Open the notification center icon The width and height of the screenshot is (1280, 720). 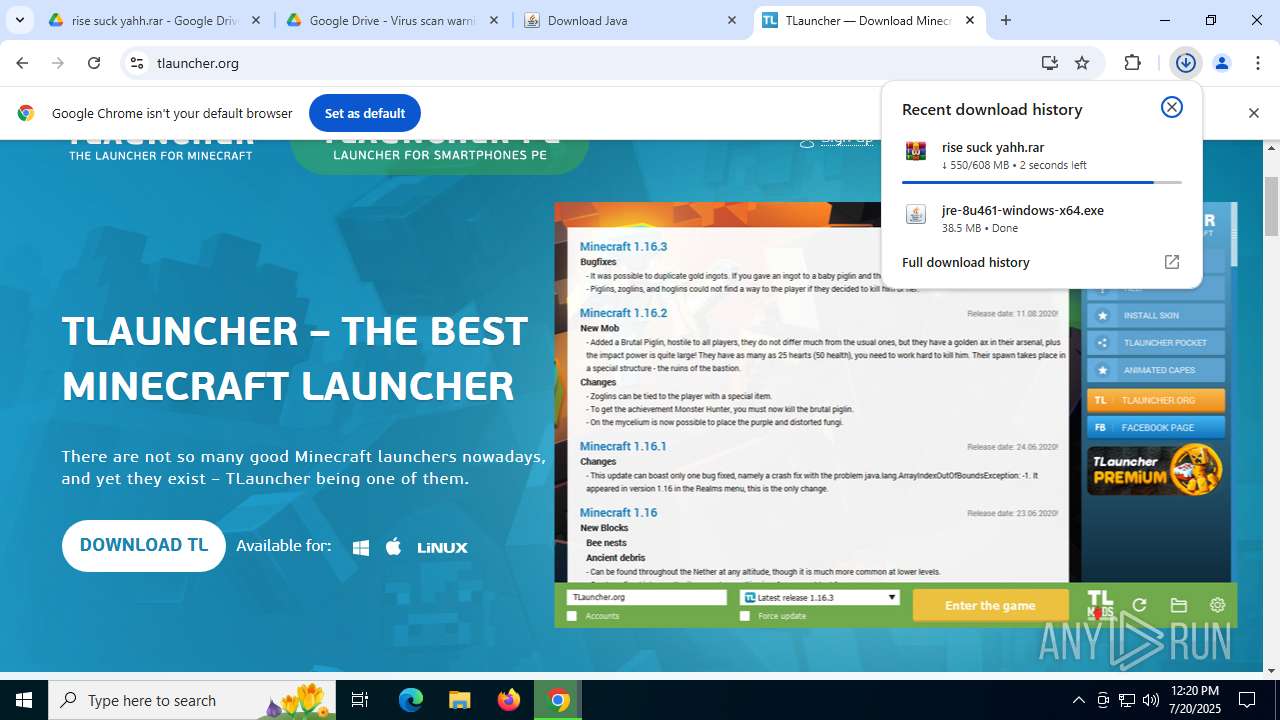1247,700
